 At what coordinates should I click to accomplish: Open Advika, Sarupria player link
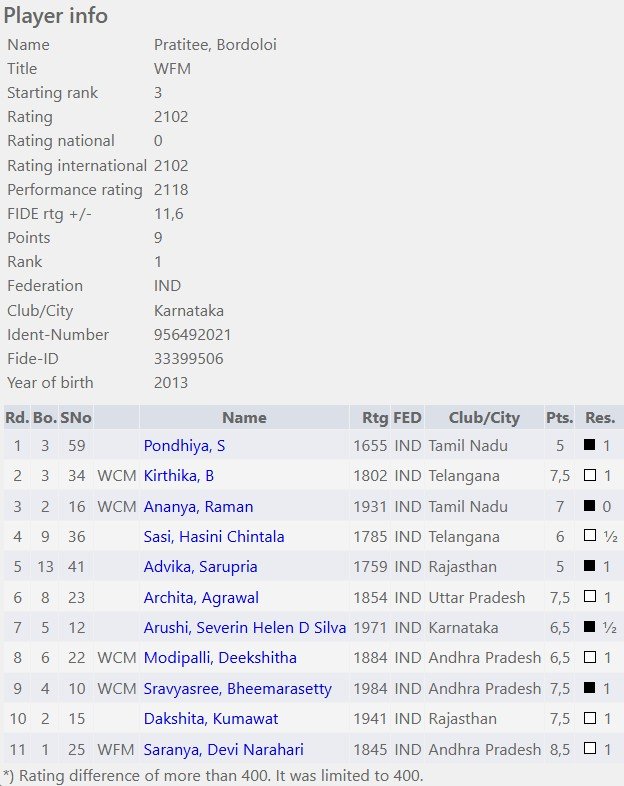(x=200, y=566)
